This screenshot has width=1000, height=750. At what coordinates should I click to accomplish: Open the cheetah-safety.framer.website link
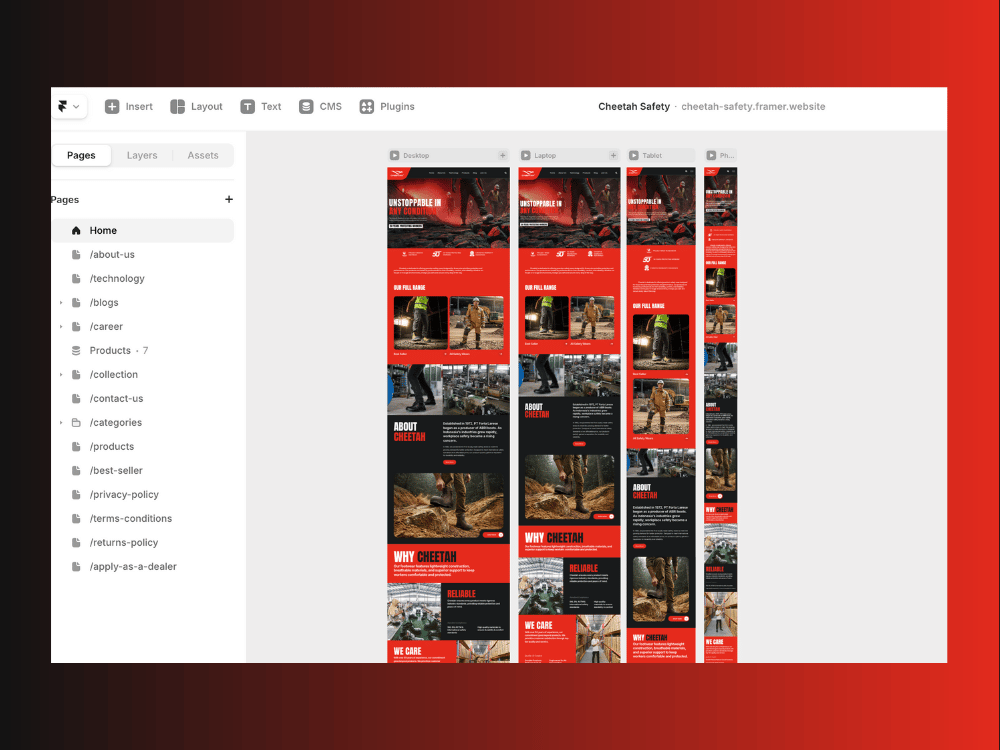click(x=753, y=107)
